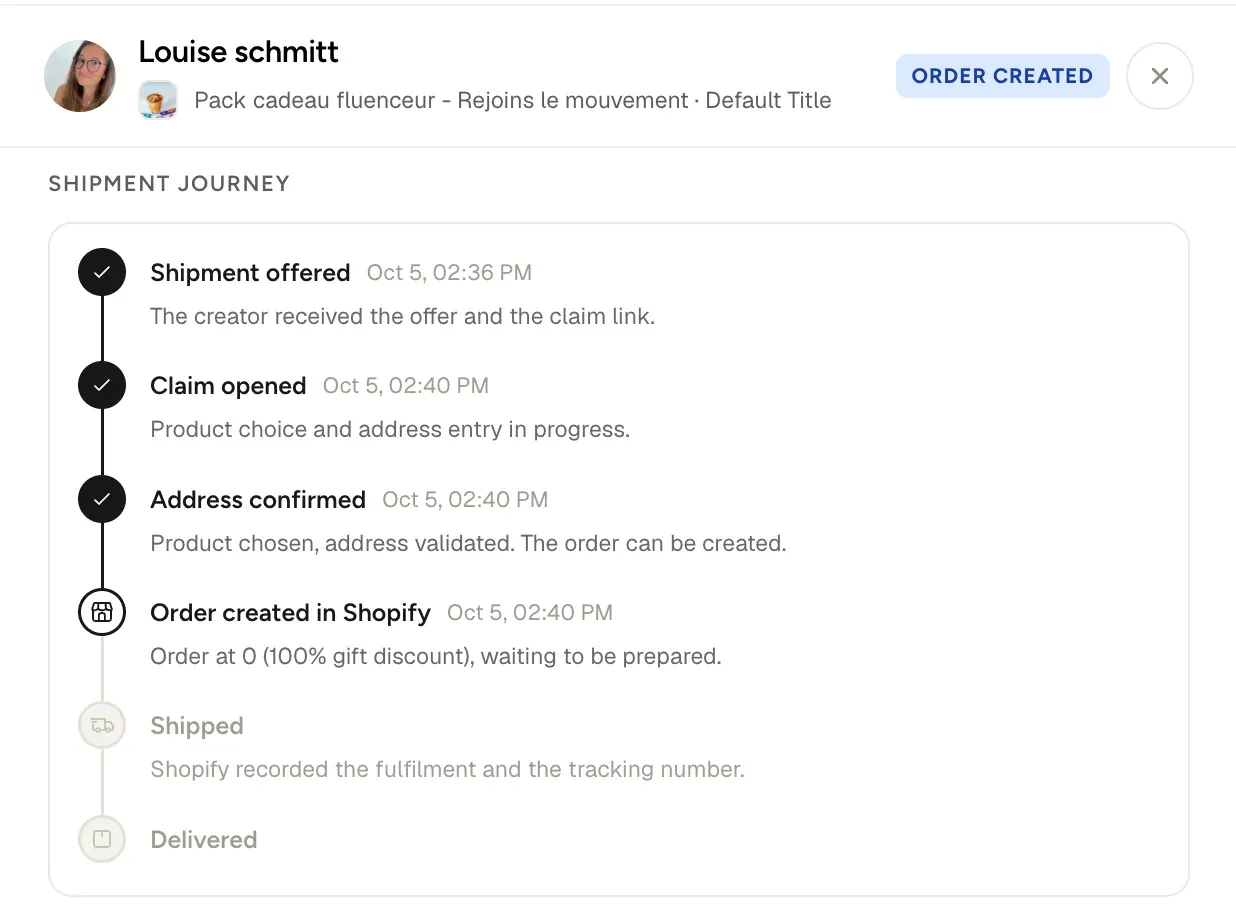
Task: Click the Oct 5, 02:36 PM timestamp
Action: point(449,272)
